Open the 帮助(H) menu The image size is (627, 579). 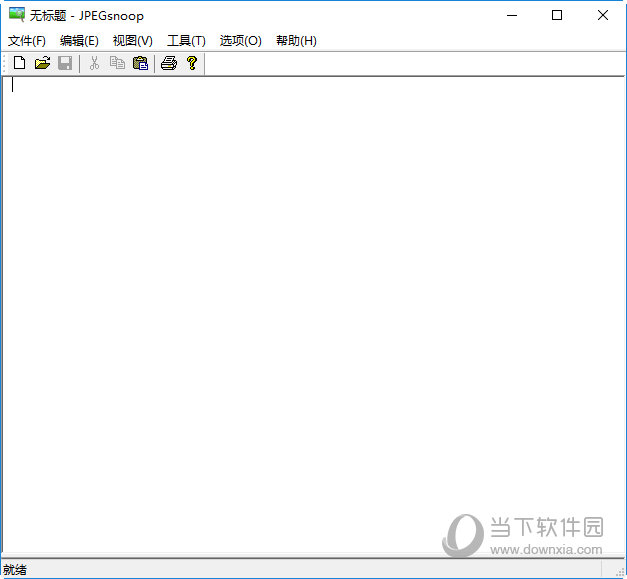[296, 41]
